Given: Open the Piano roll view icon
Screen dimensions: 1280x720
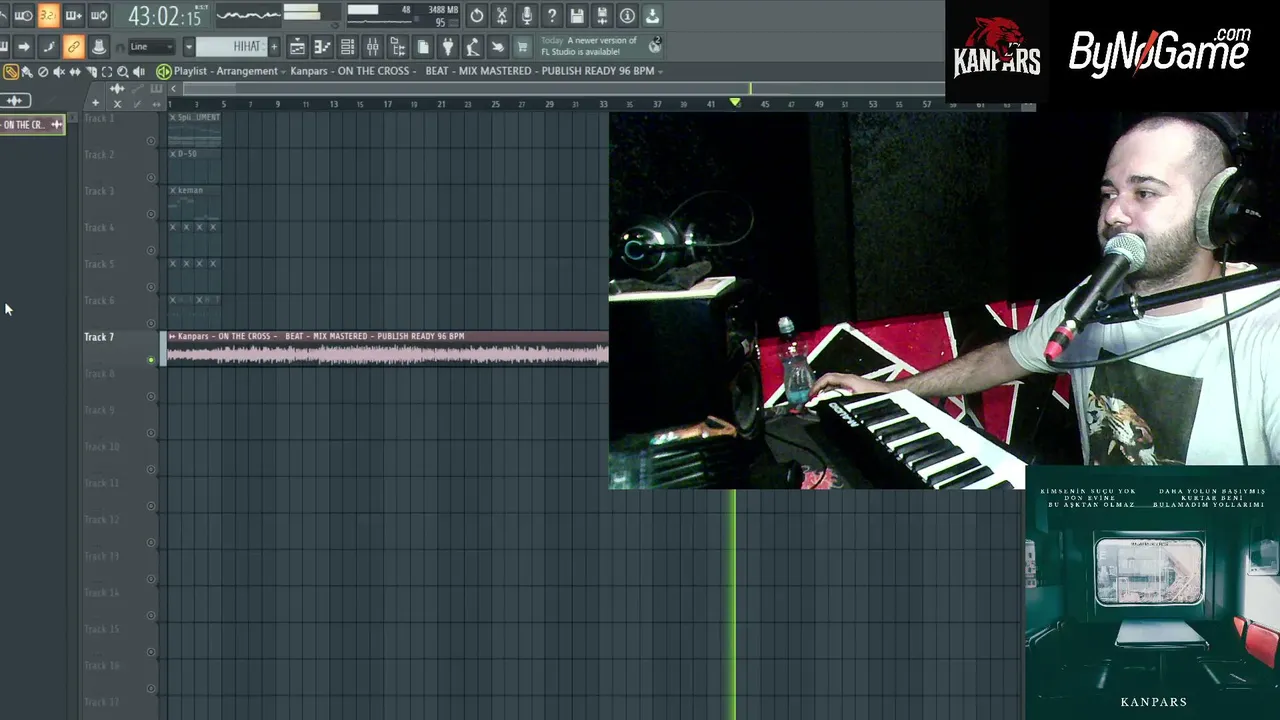Looking at the screenshot, I should pos(322,46).
